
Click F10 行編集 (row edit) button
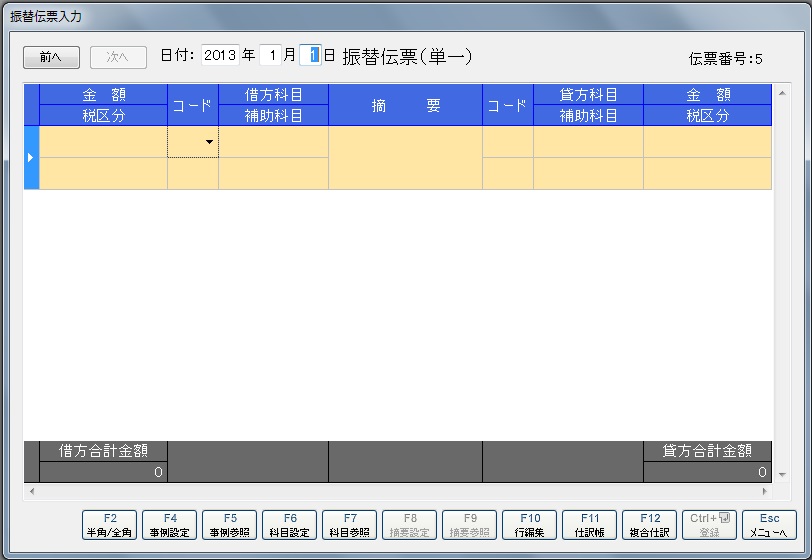pyautogui.click(x=529, y=525)
